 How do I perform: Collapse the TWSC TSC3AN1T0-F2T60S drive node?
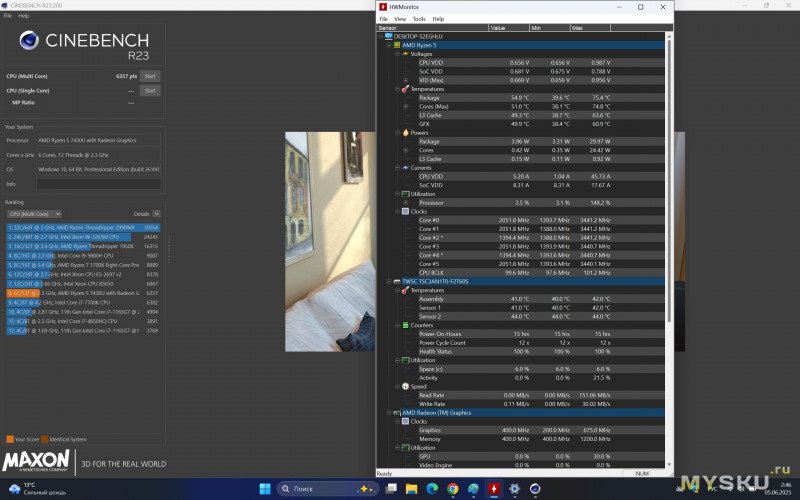(x=389, y=281)
